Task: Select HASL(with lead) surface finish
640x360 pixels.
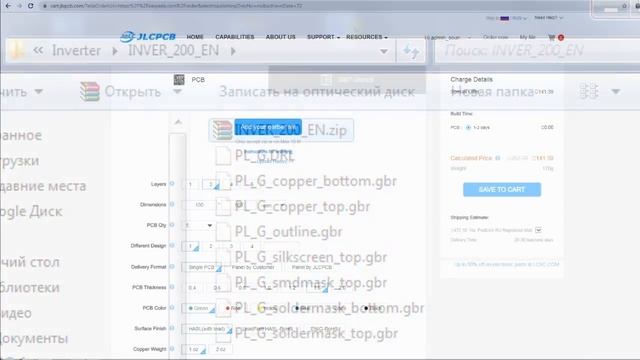Action: pyautogui.click(x=207, y=329)
